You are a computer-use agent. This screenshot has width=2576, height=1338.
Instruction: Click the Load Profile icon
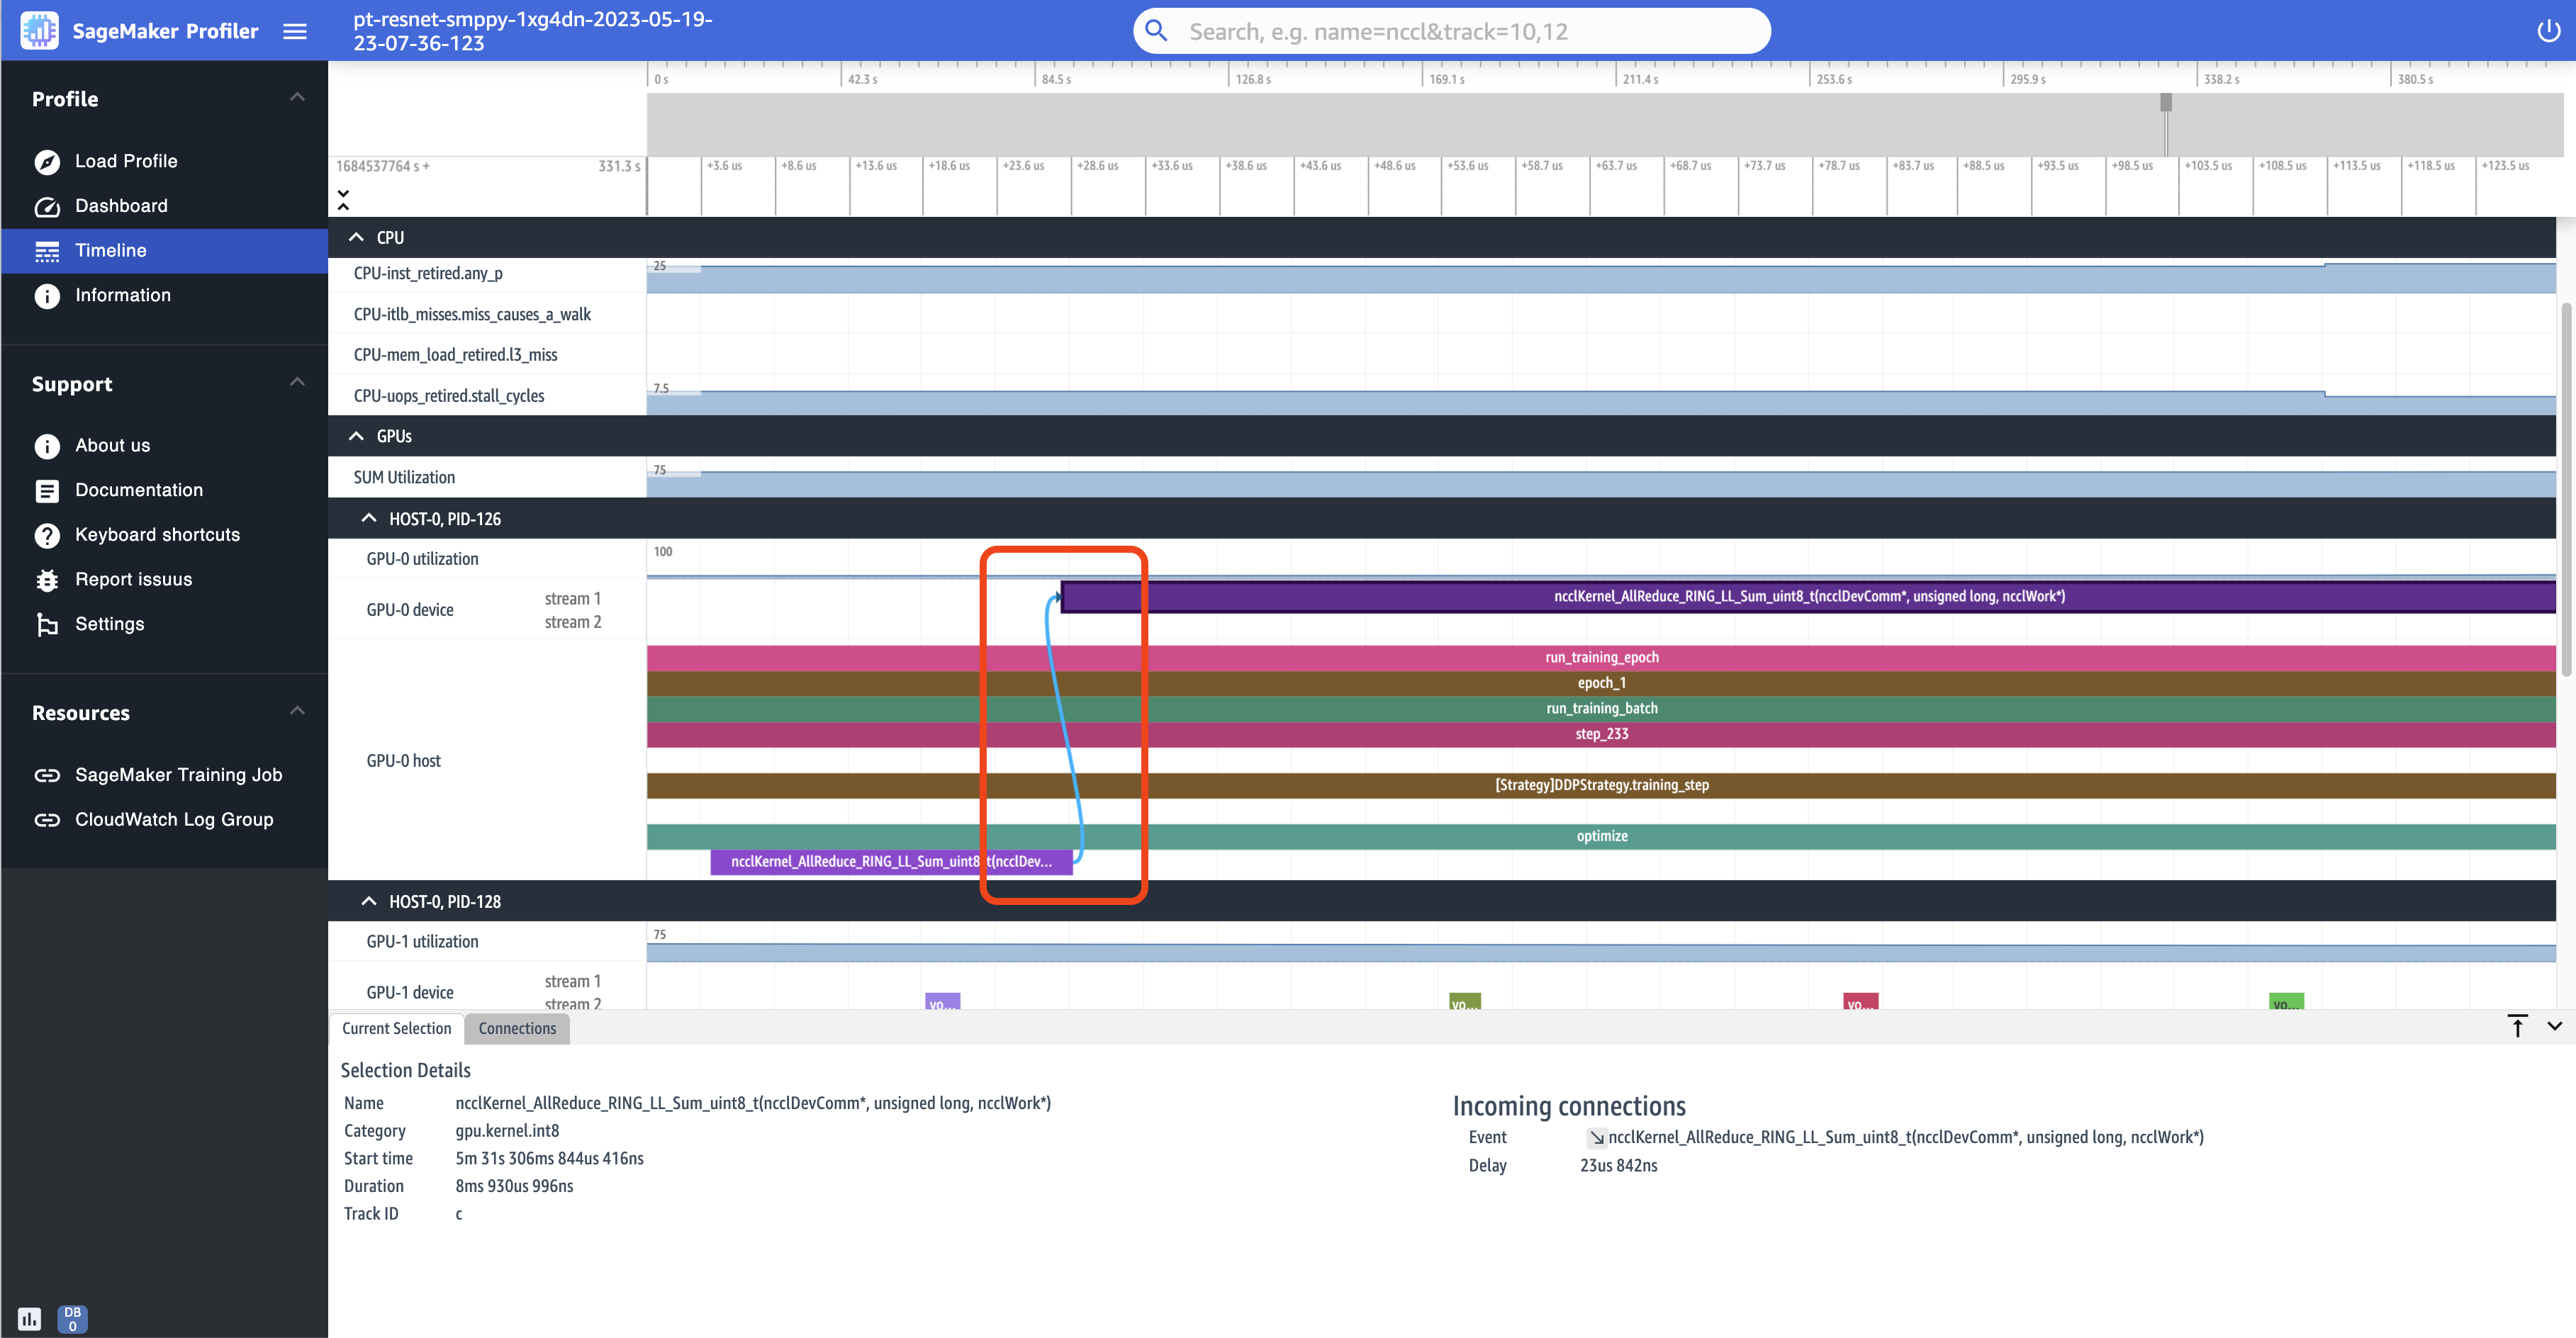[x=46, y=160]
